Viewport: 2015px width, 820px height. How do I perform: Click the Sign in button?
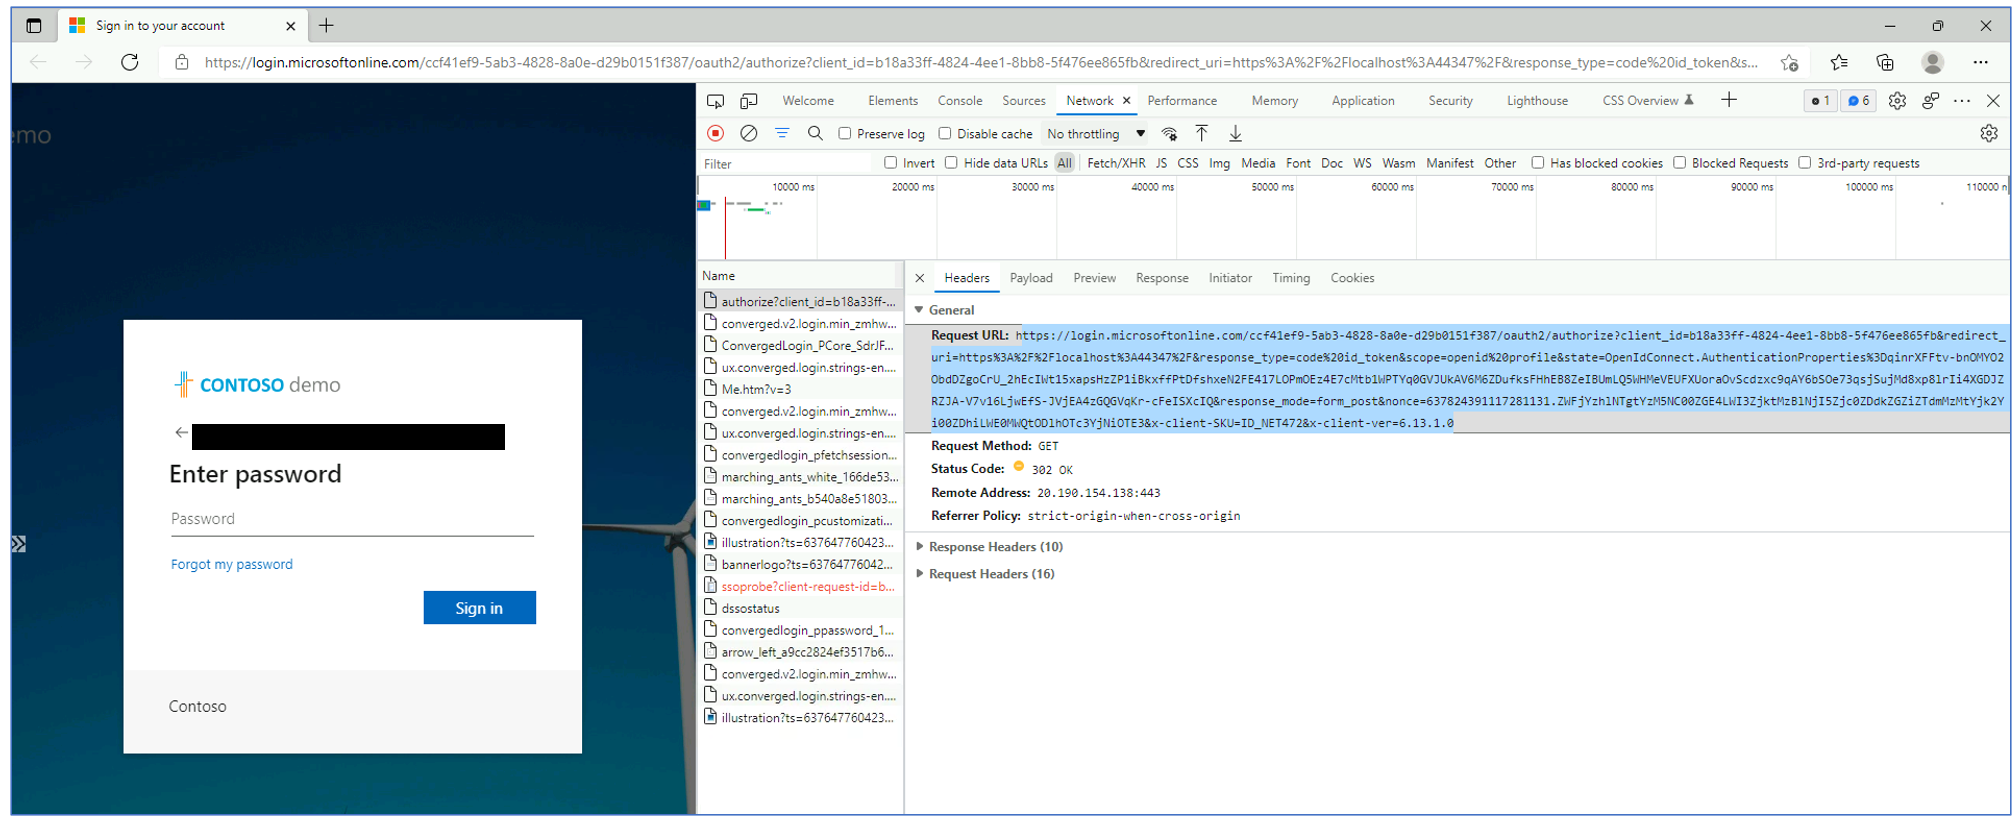click(479, 608)
